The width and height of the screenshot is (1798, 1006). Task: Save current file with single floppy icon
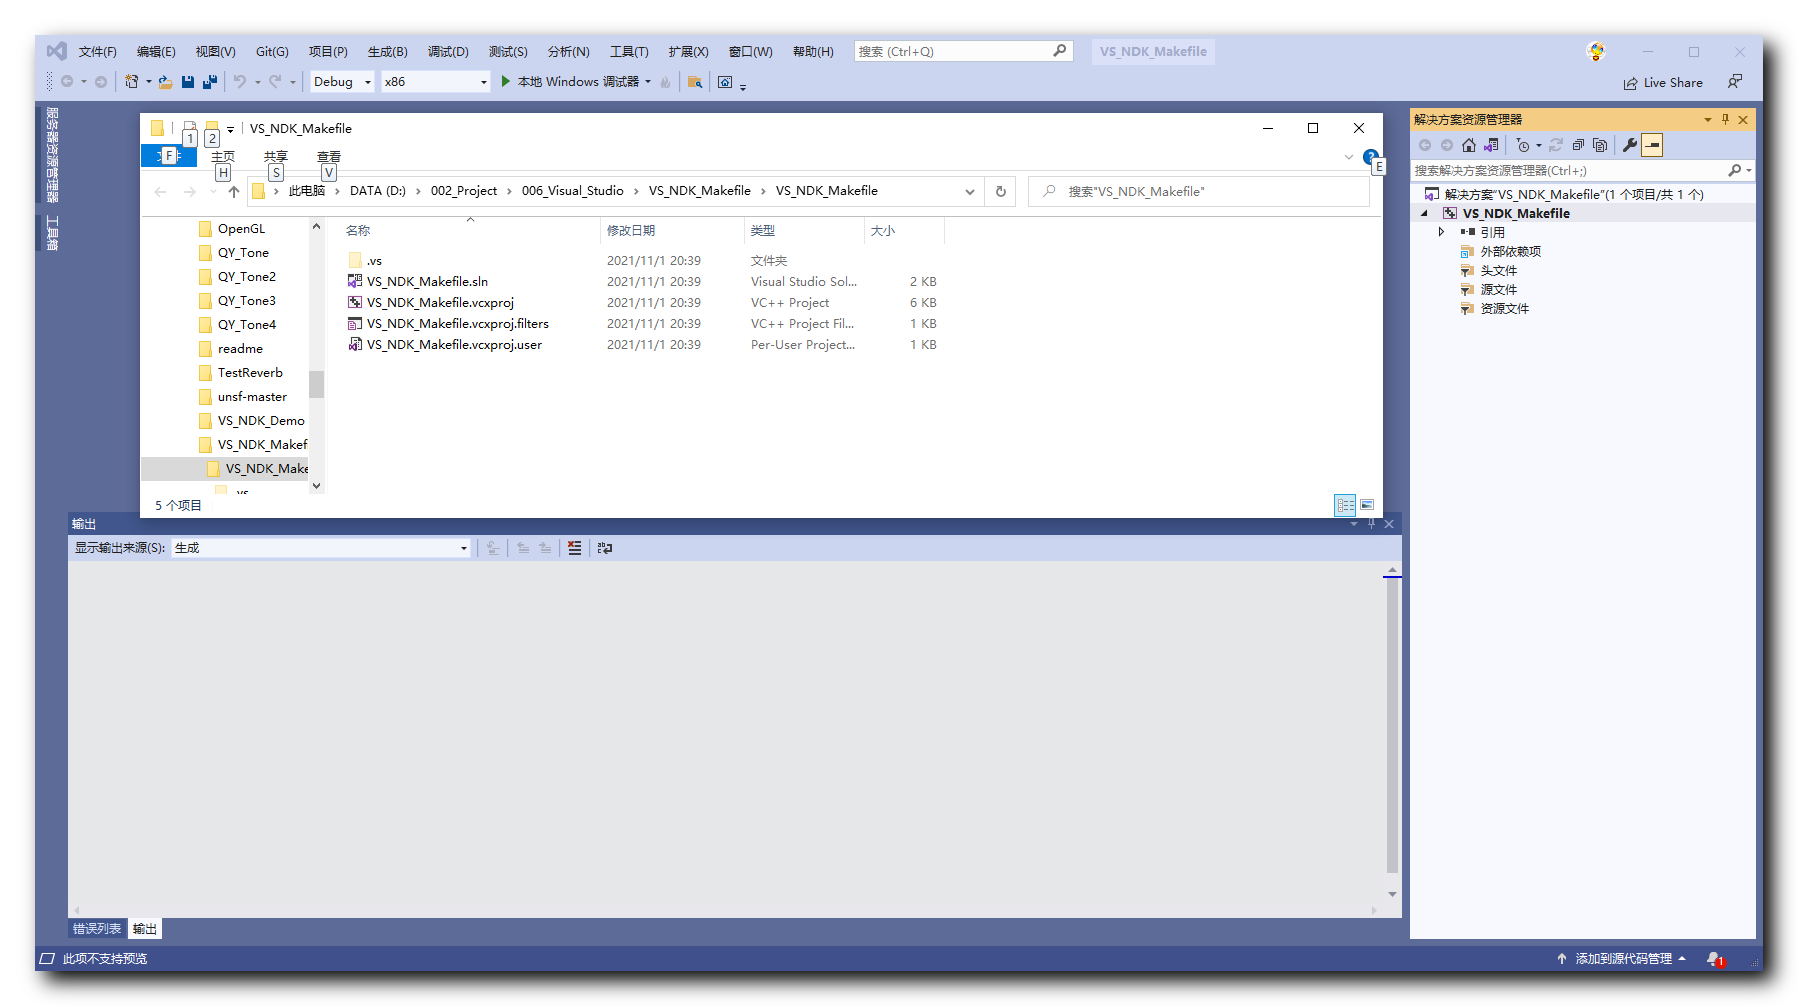click(x=188, y=82)
